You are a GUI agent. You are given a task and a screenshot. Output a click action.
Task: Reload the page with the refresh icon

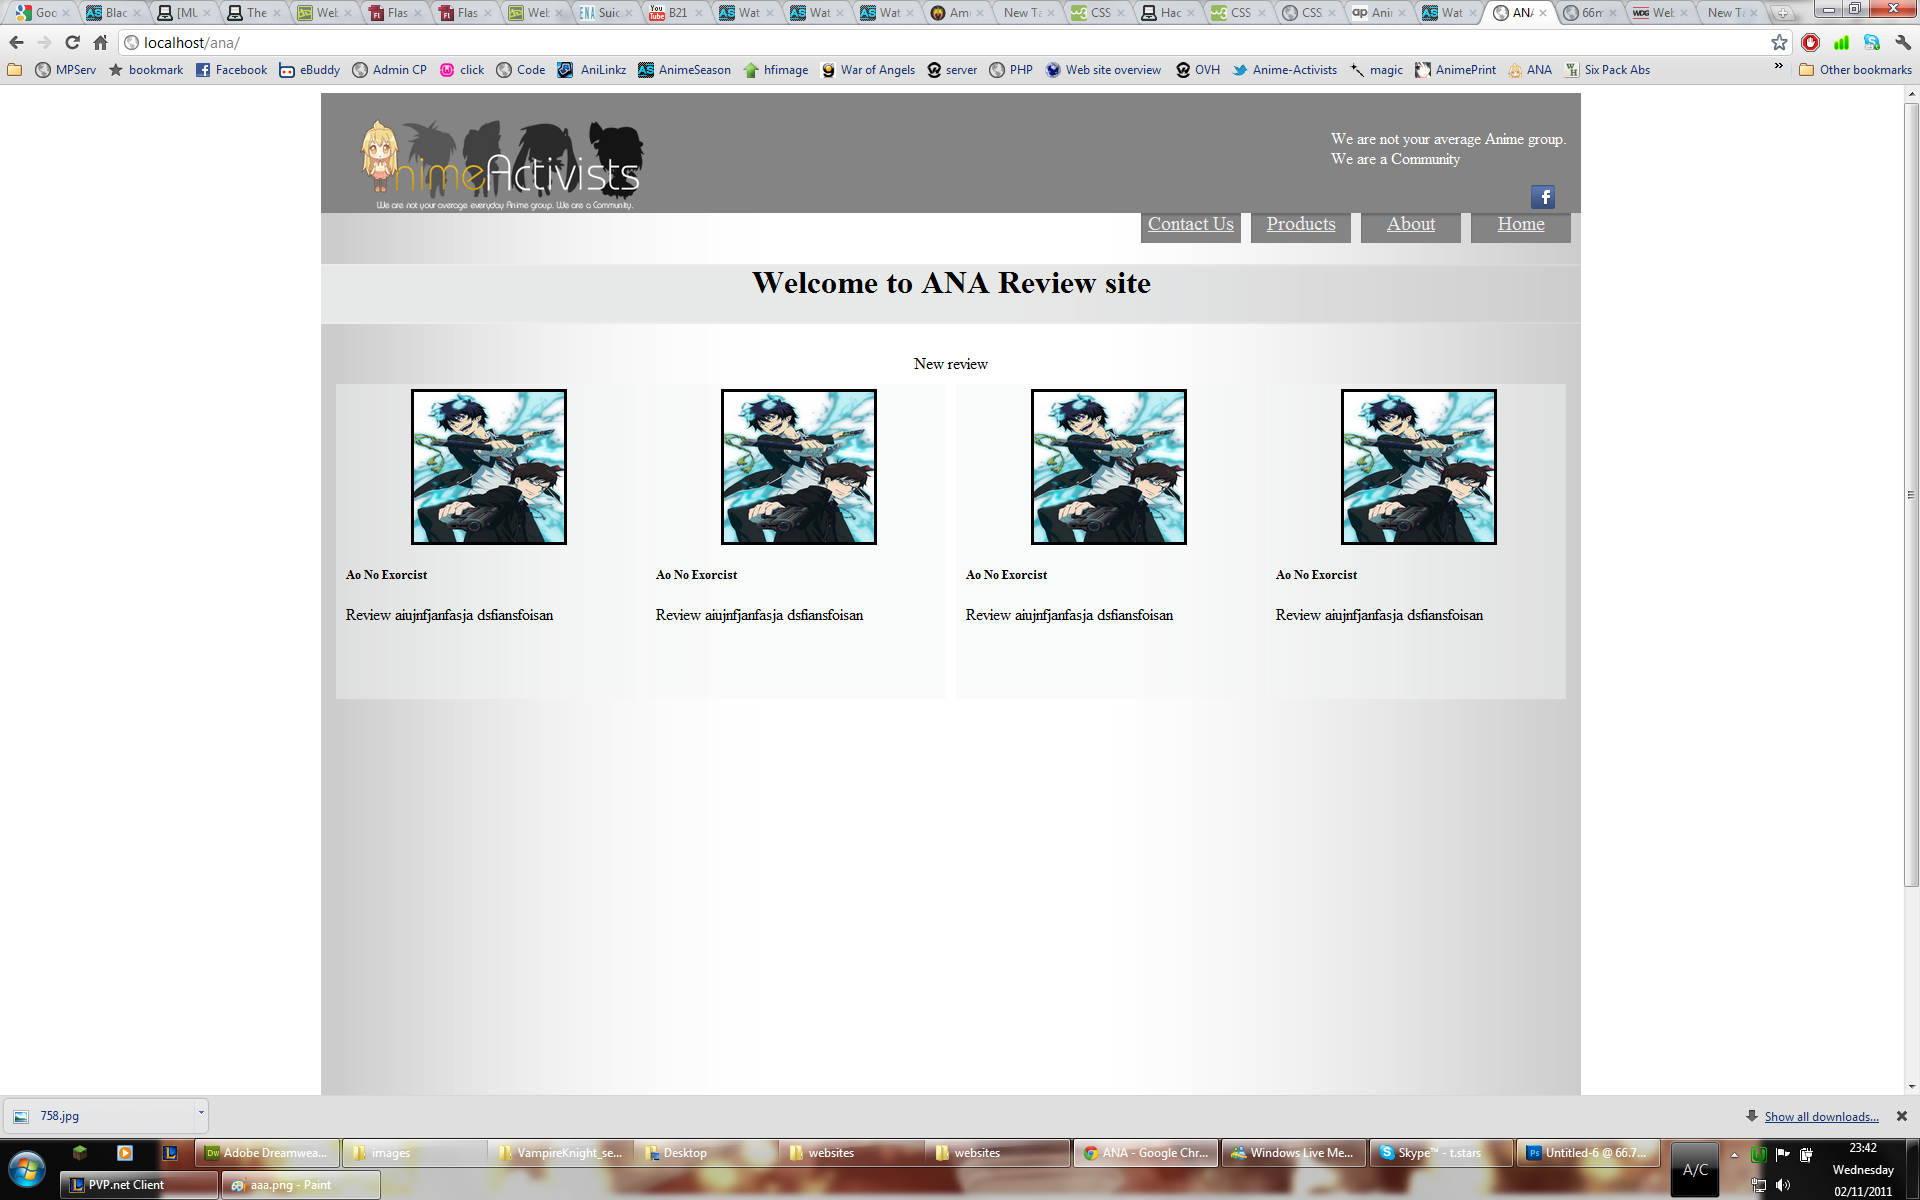click(72, 42)
